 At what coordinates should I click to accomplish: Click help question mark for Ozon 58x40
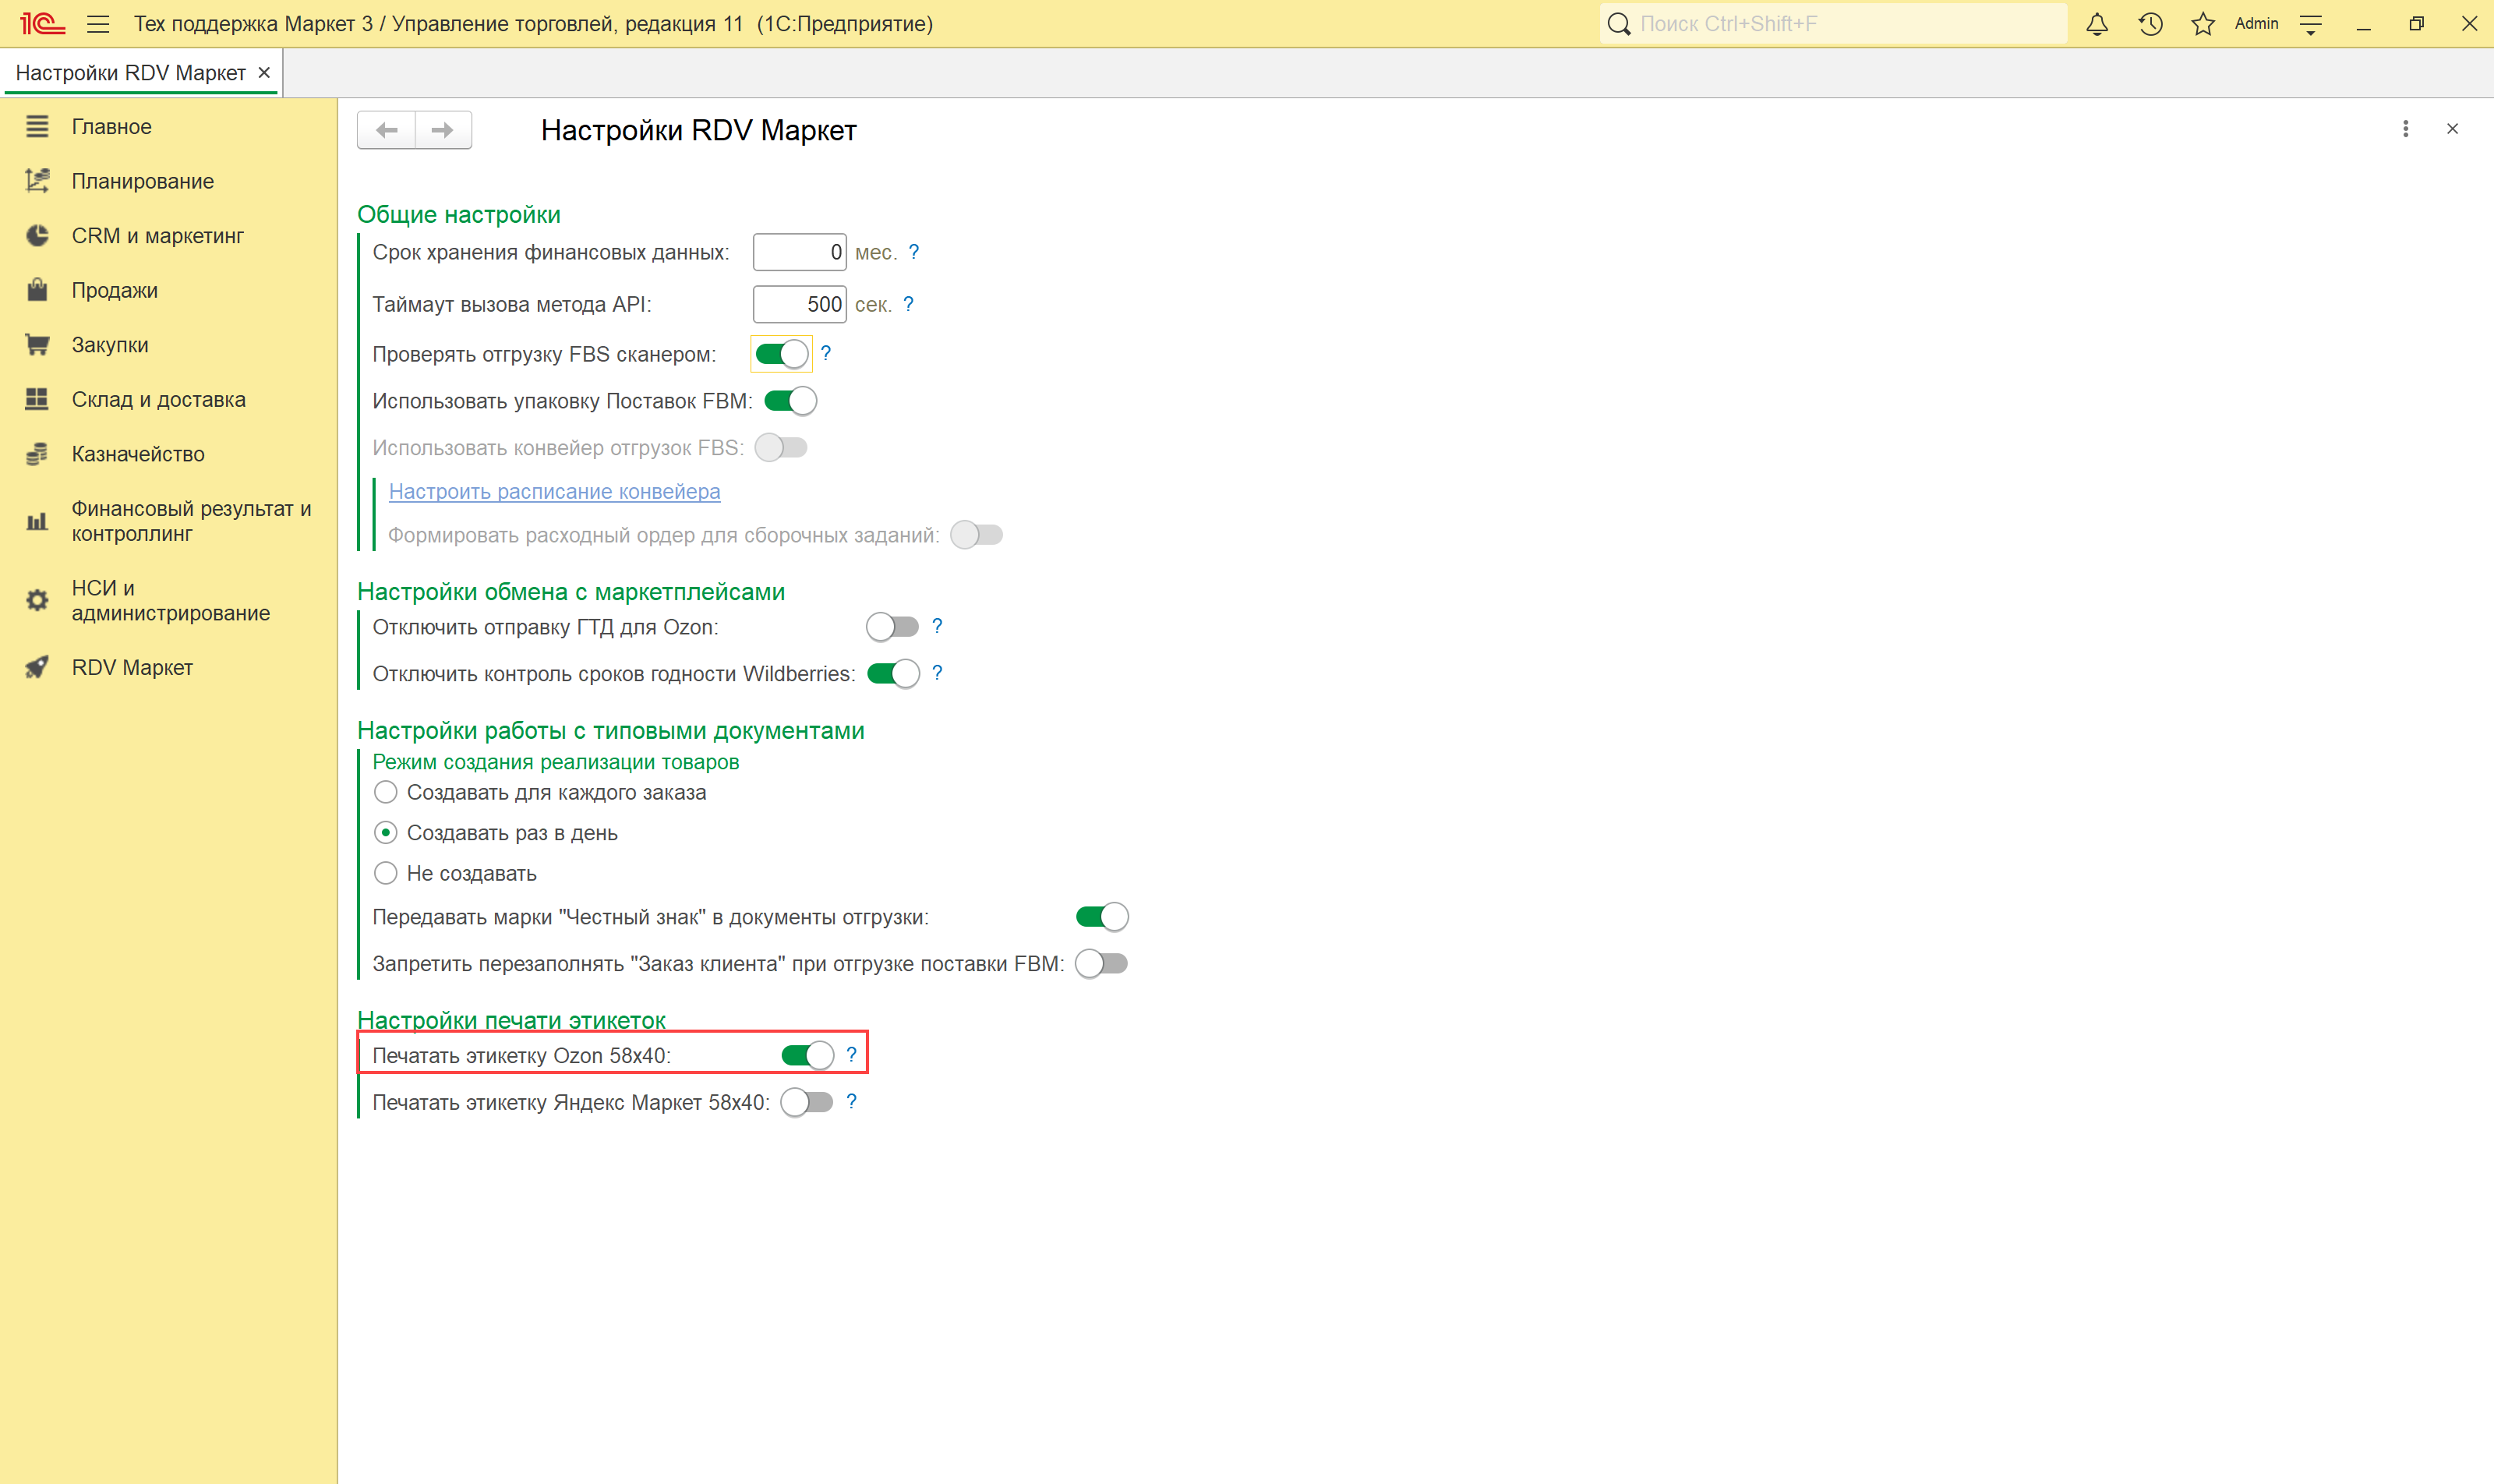851,1054
